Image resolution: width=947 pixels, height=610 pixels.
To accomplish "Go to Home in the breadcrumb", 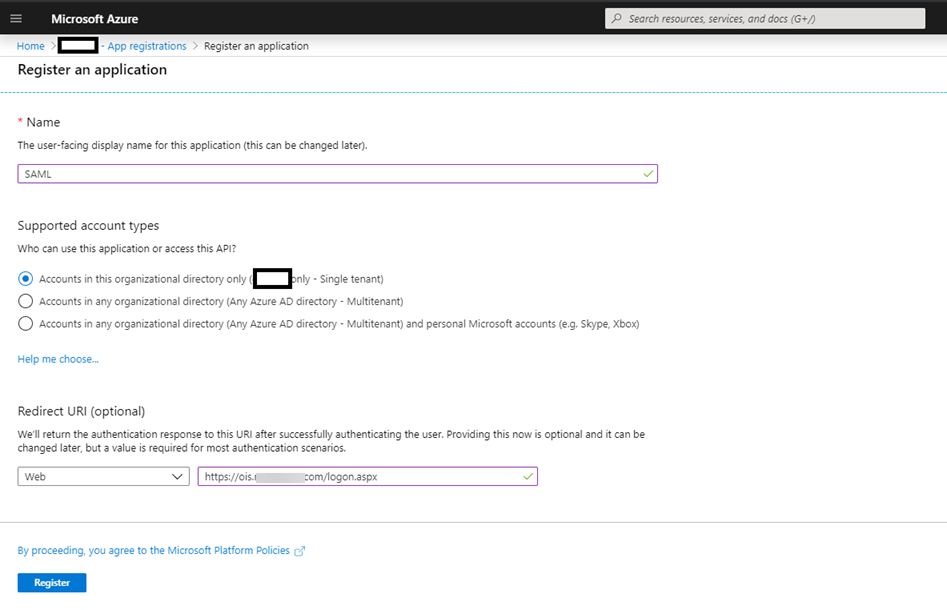I will pyautogui.click(x=31, y=46).
